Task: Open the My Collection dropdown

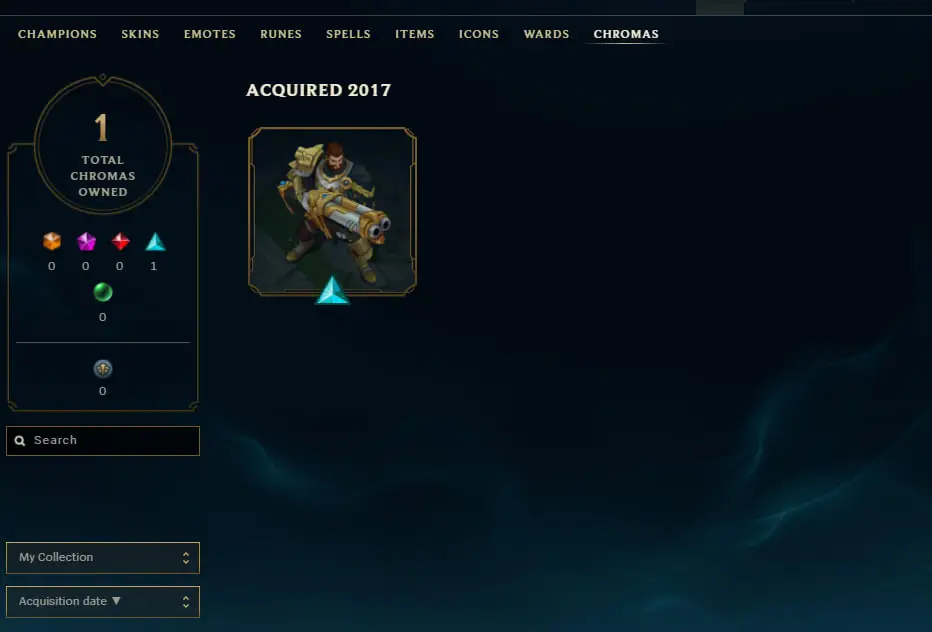Action: point(103,558)
